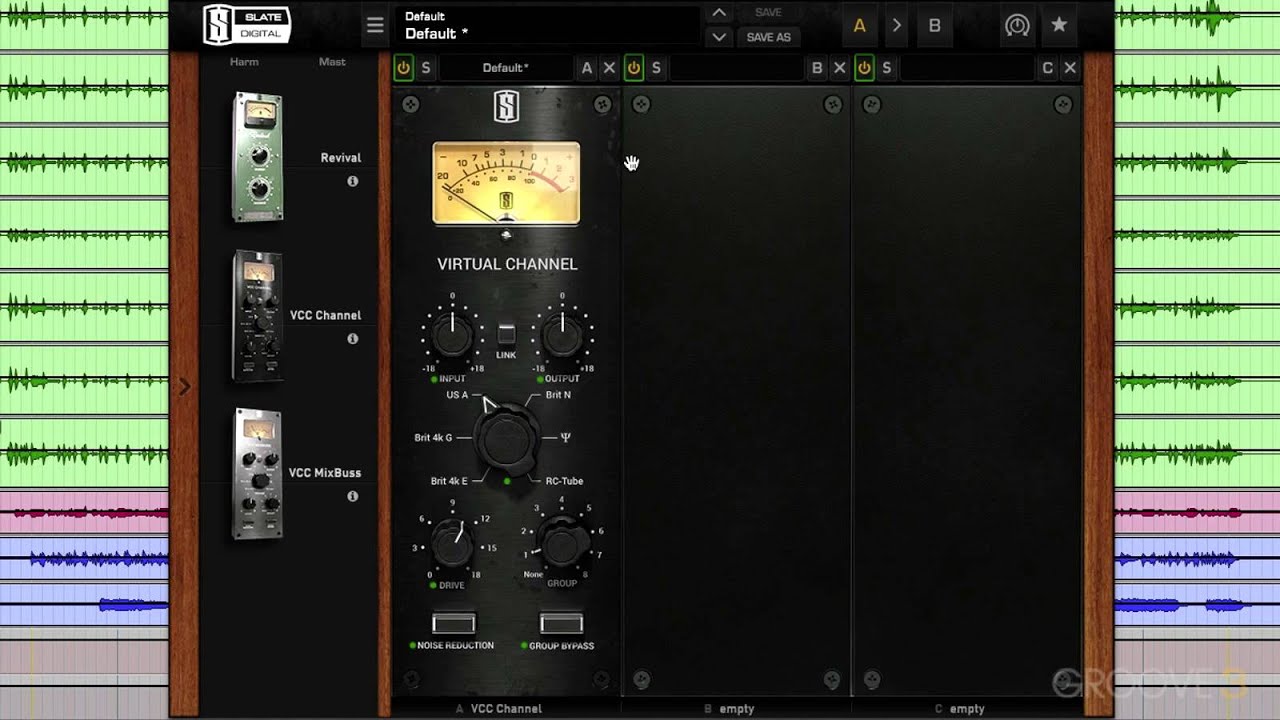
Task: Click the C slot letter label
Action: coord(1048,68)
